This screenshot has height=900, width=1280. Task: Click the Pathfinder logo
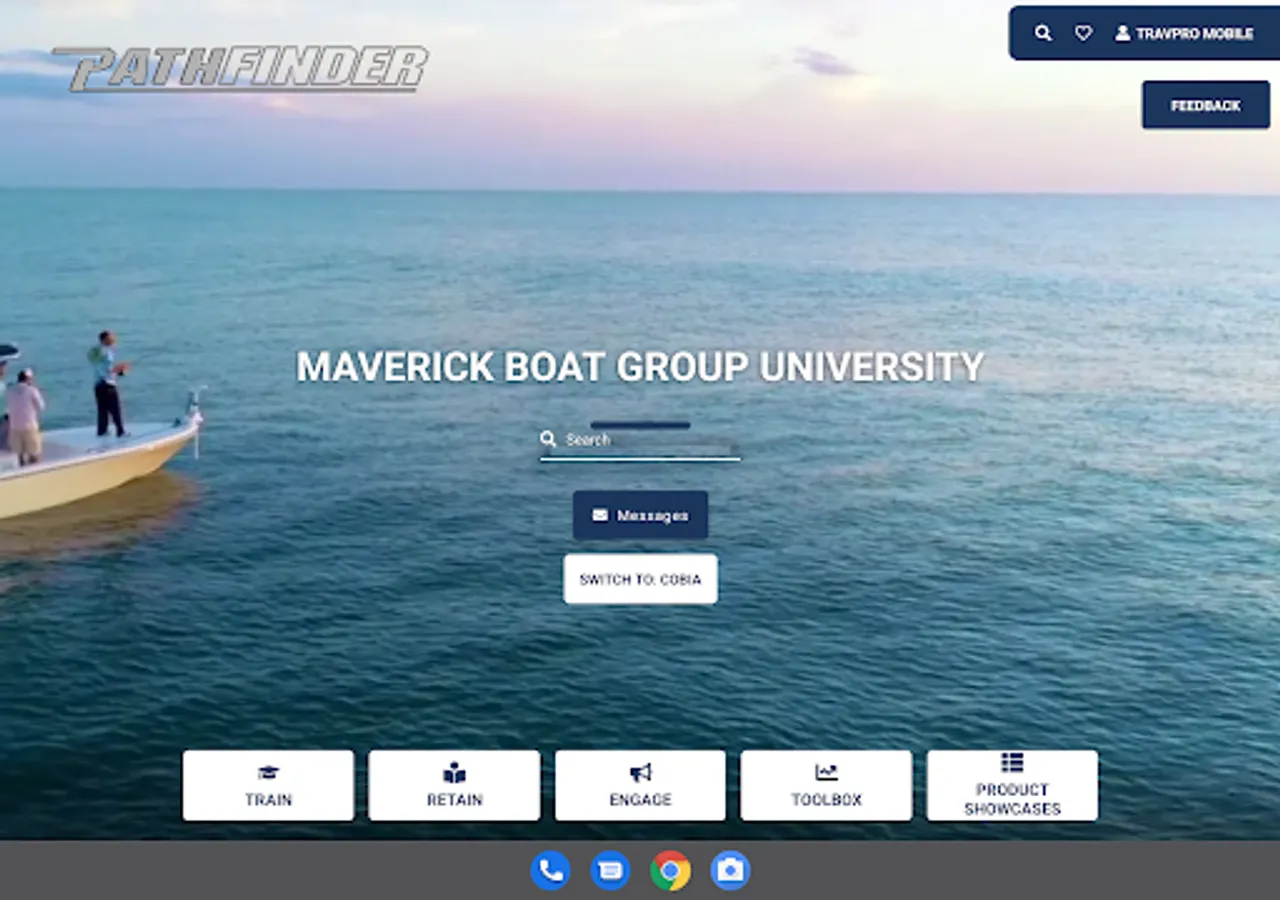240,68
